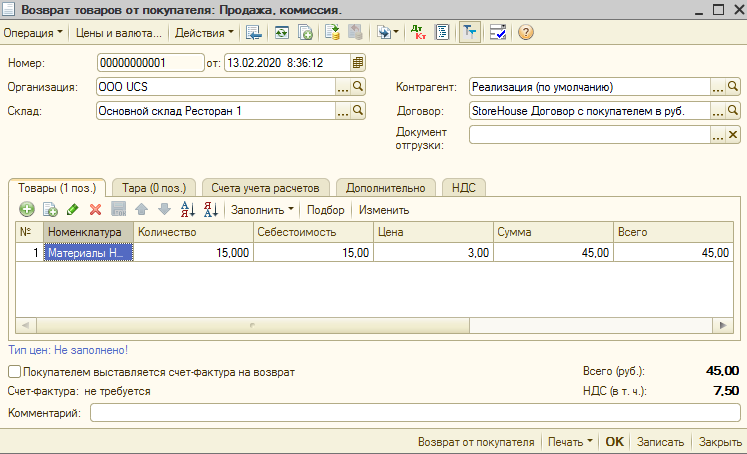Screen dimensions: 747x454
Task: Open Цены и валюта settings
Action: pos(119,33)
